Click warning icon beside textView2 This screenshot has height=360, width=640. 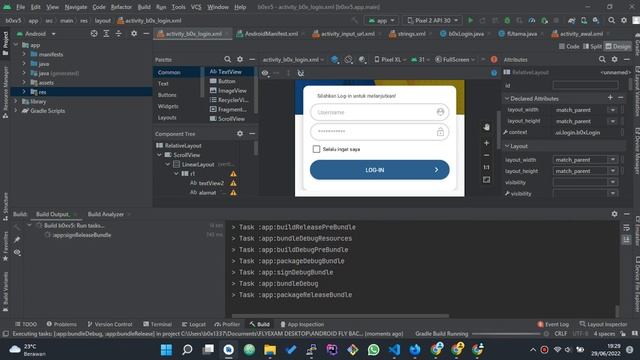pyautogui.click(x=233, y=183)
